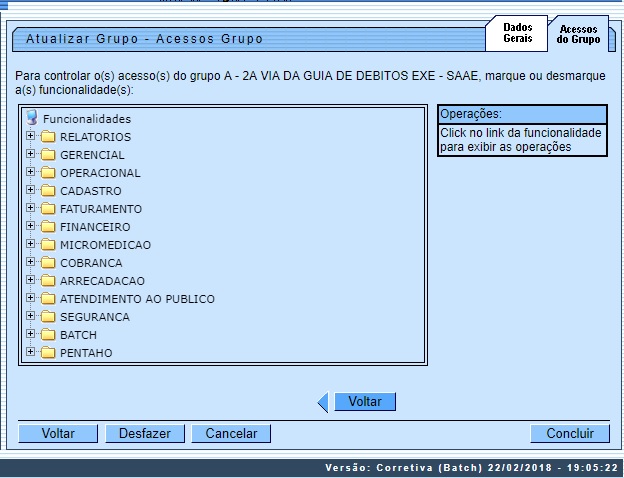
Task: Expand the MICROMEDICAO tree node
Action: click(x=30, y=243)
